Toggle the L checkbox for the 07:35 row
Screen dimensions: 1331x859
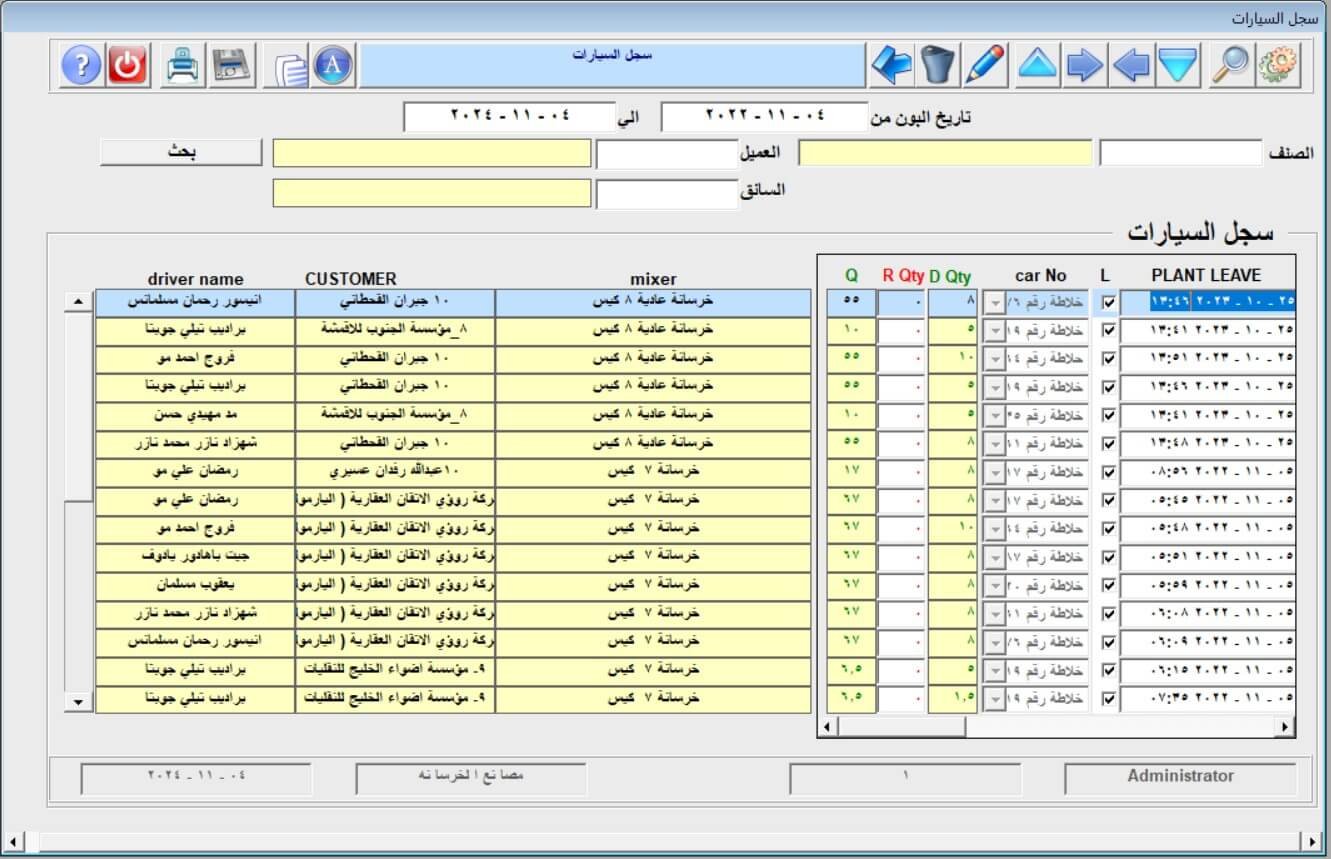(1108, 699)
